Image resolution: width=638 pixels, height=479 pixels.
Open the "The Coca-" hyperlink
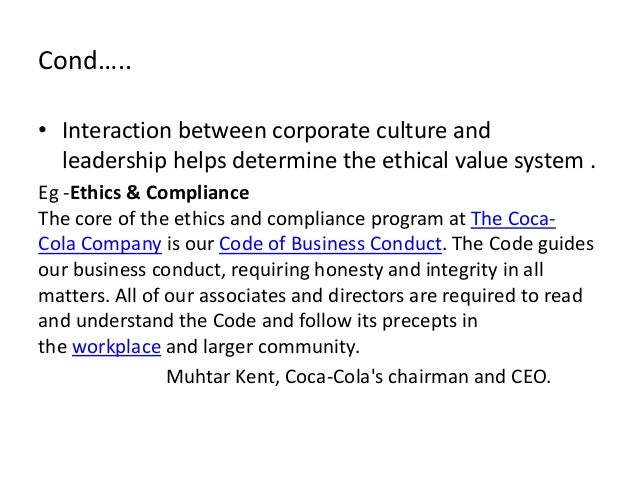(513, 219)
